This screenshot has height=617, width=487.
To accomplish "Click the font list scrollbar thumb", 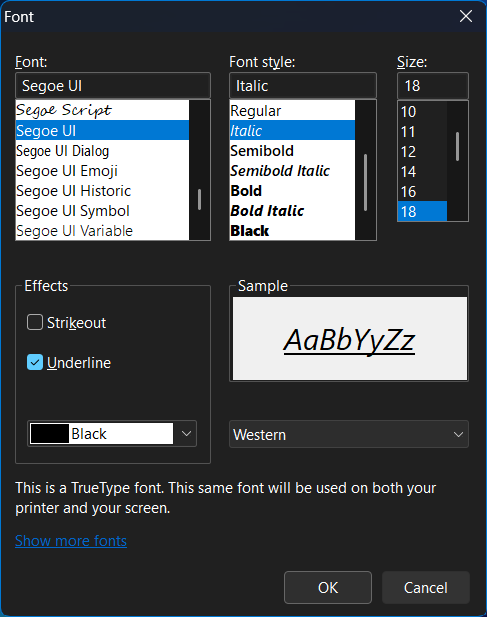I will click(x=199, y=200).
